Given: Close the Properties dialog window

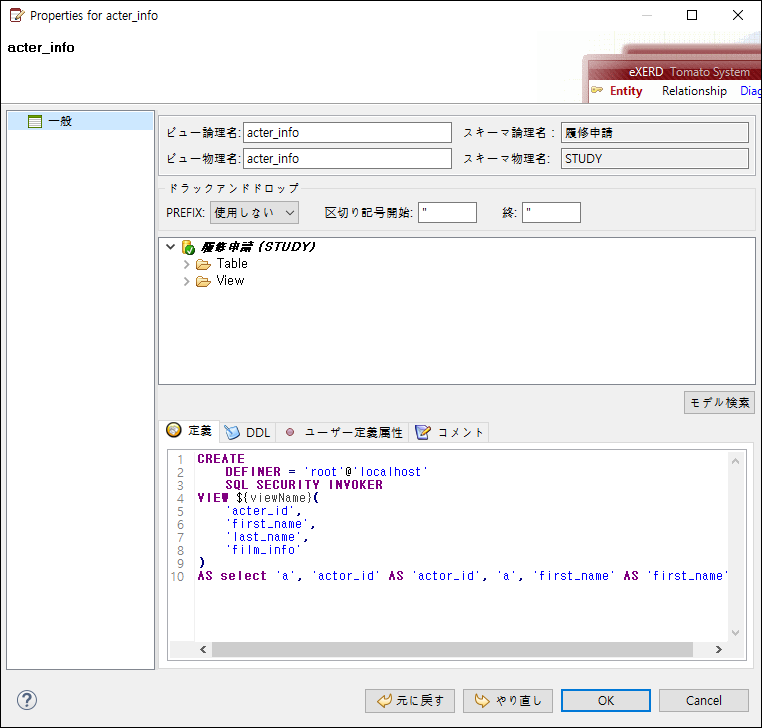Looking at the screenshot, I should [x=738, y=15].
